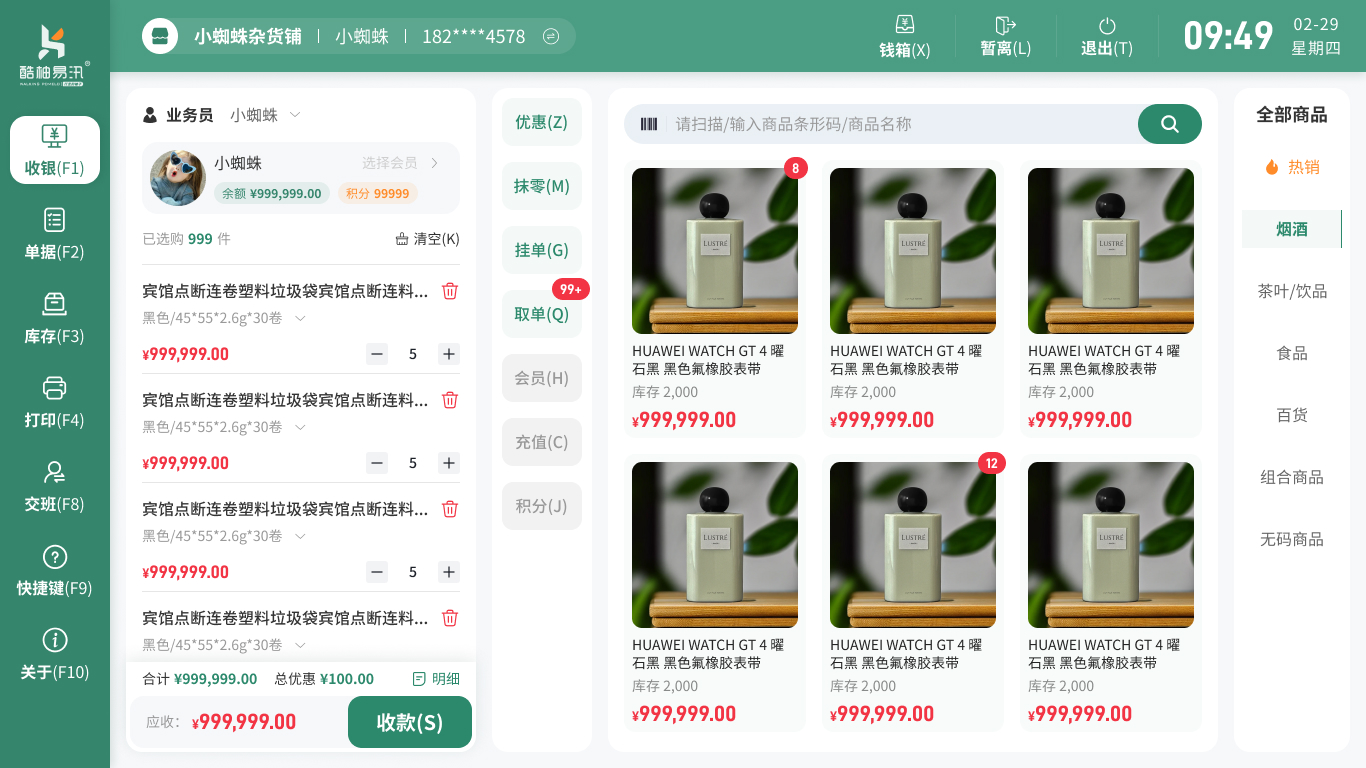Expand spec dropdown of first cart item

click(x=300, y=318)
